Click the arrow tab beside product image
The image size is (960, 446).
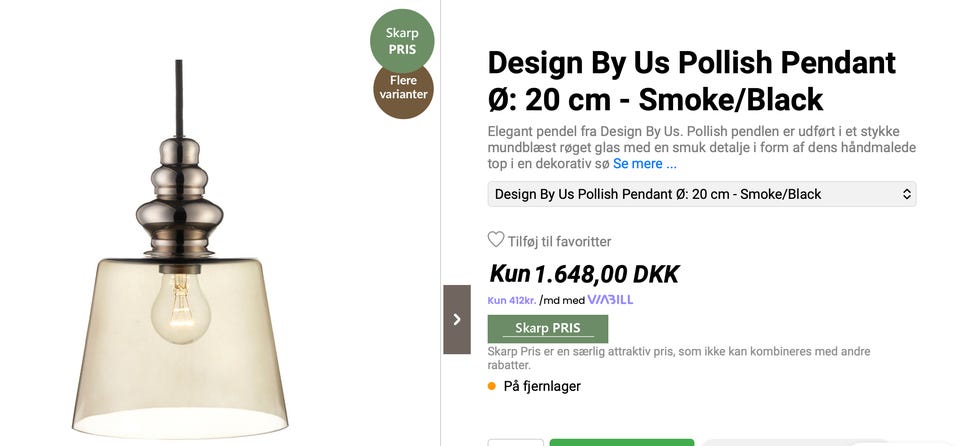(x=456, y=319)
